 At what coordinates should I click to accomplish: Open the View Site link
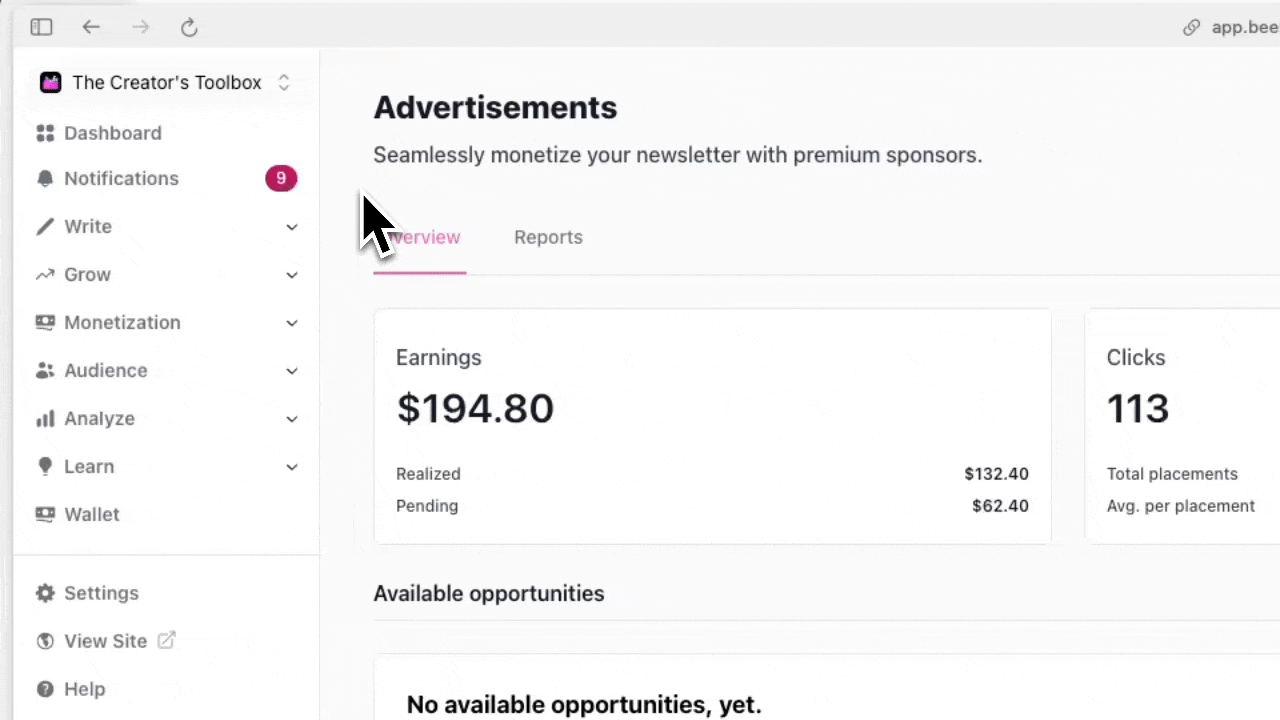[105, 641]
